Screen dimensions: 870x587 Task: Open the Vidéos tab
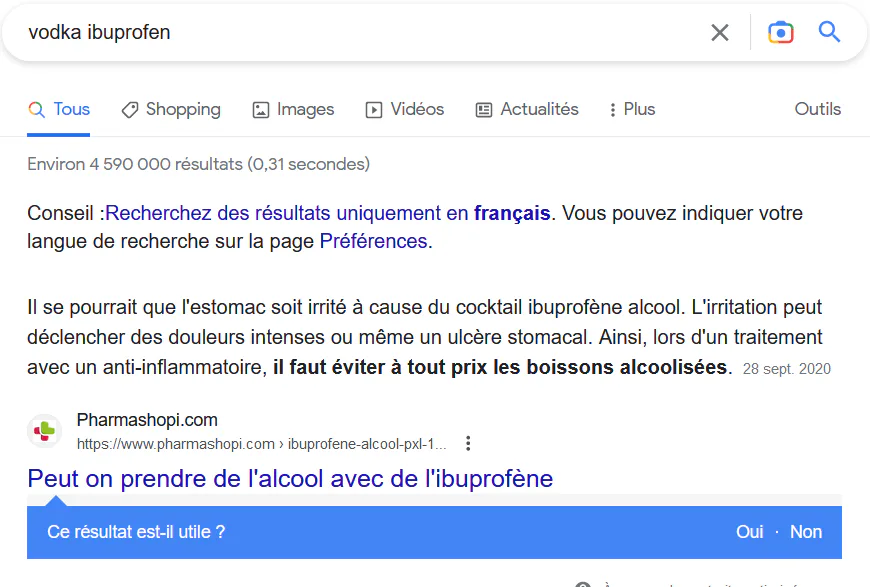point(405,109)
